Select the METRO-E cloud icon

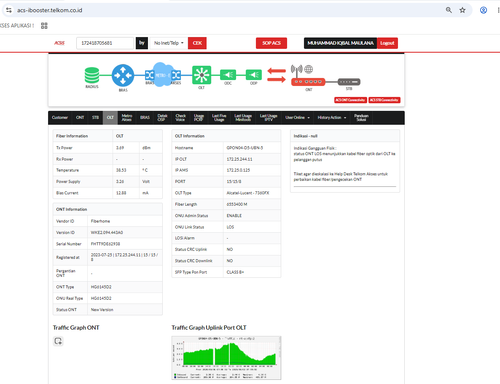[161, 75]
